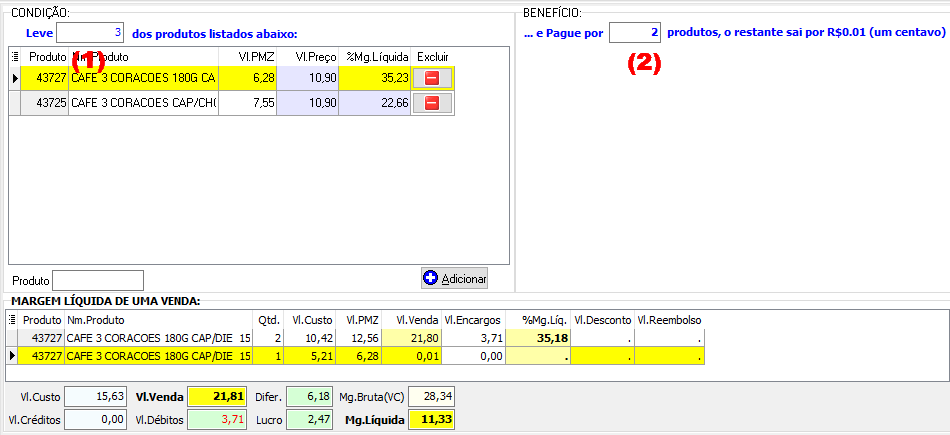Select Vl.Custo cell 10,42
The height and width of the screenshot is (435, 950).
309,339
